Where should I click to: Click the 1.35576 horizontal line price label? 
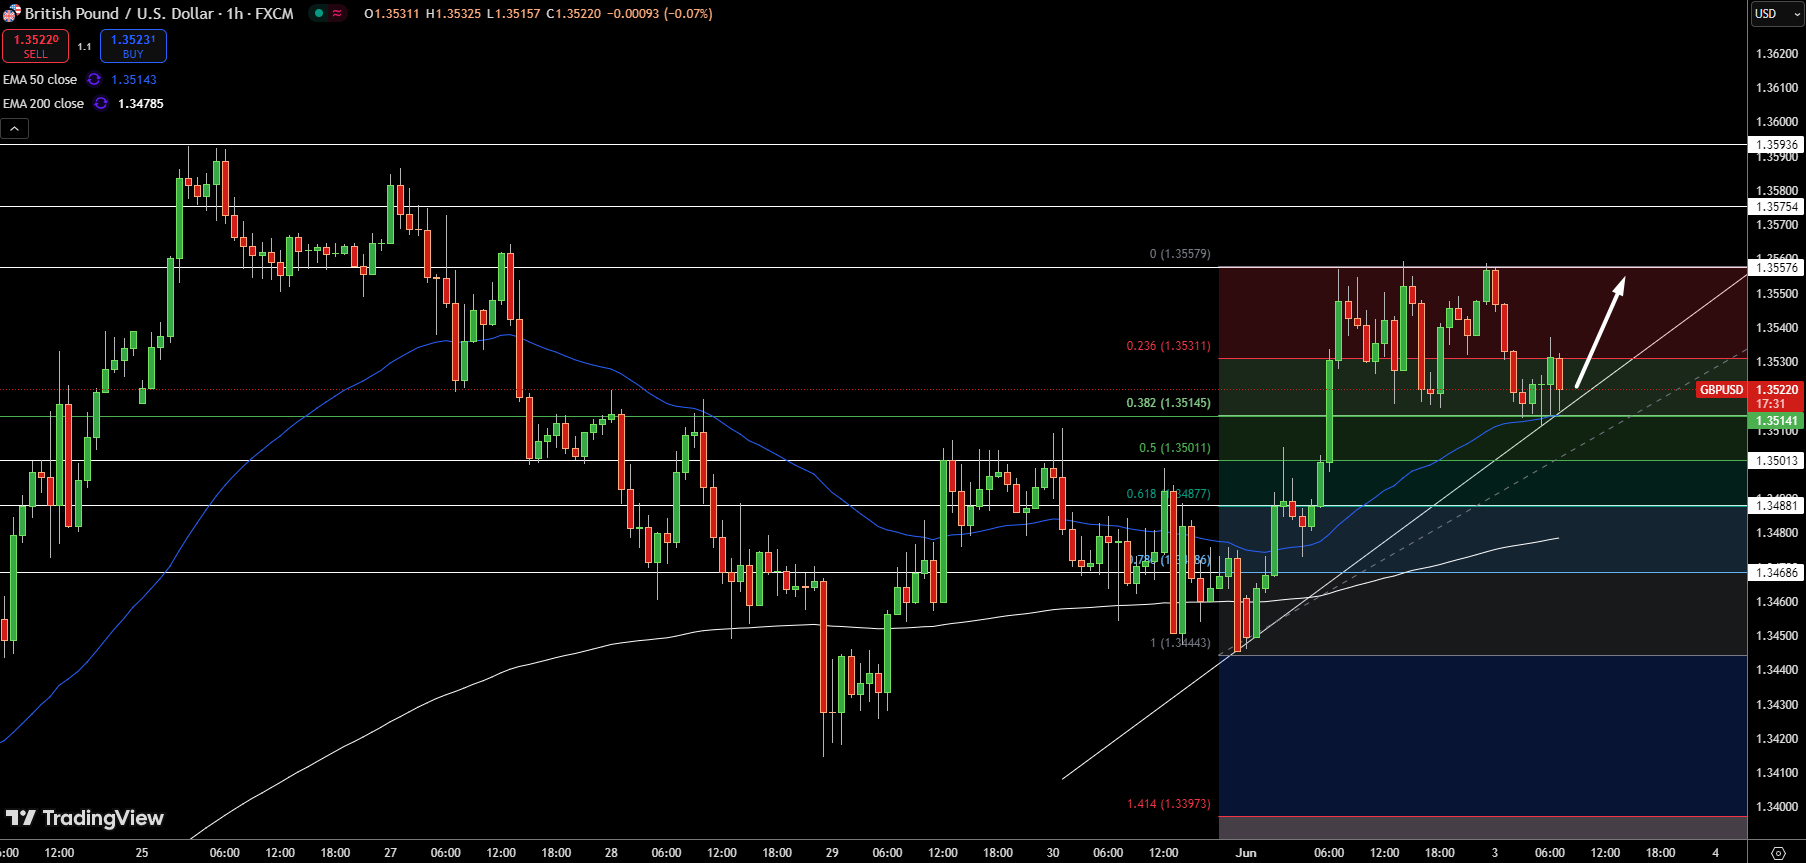1777,267
